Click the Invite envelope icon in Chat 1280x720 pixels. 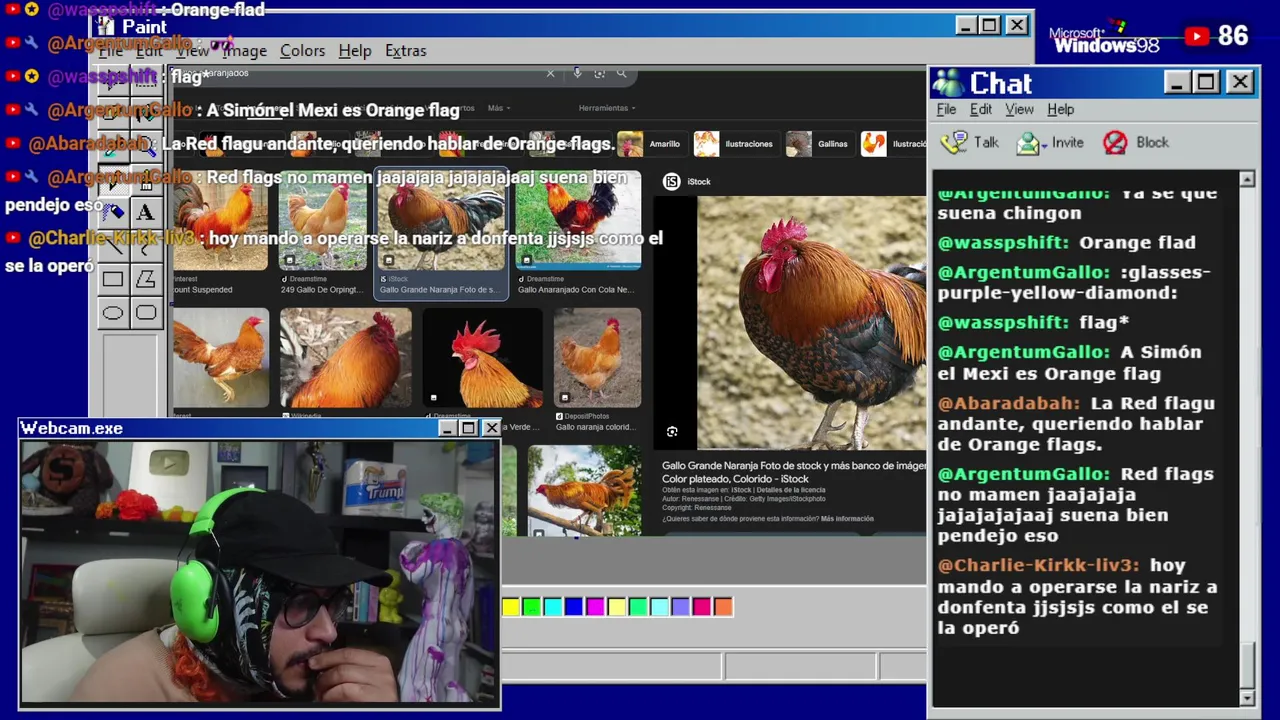coord(1029,143)
